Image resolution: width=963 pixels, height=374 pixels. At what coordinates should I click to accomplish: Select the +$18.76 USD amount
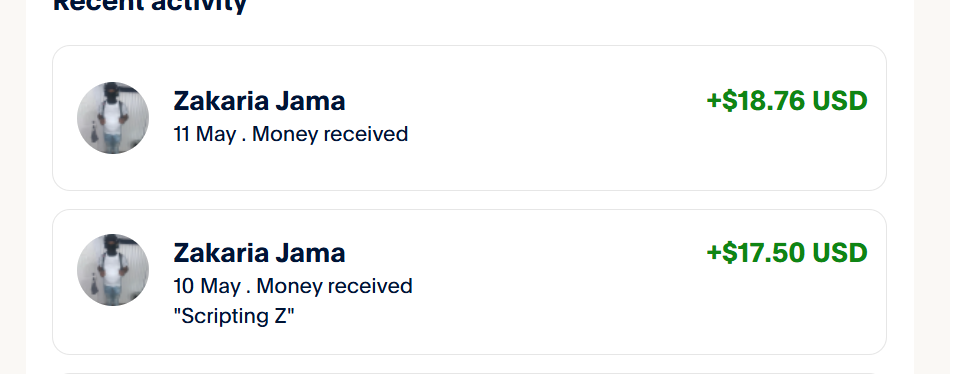click(x=787, y=101)
